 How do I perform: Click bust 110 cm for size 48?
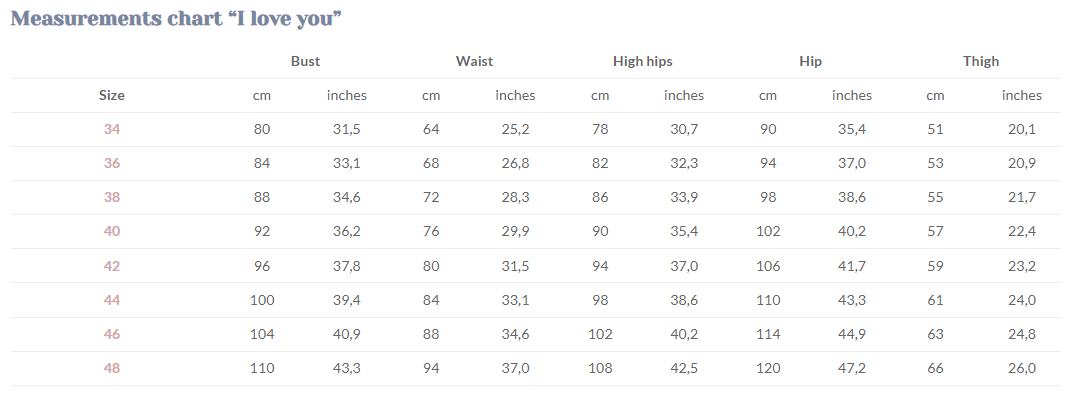pyautogui.click(x=262, y=367)
